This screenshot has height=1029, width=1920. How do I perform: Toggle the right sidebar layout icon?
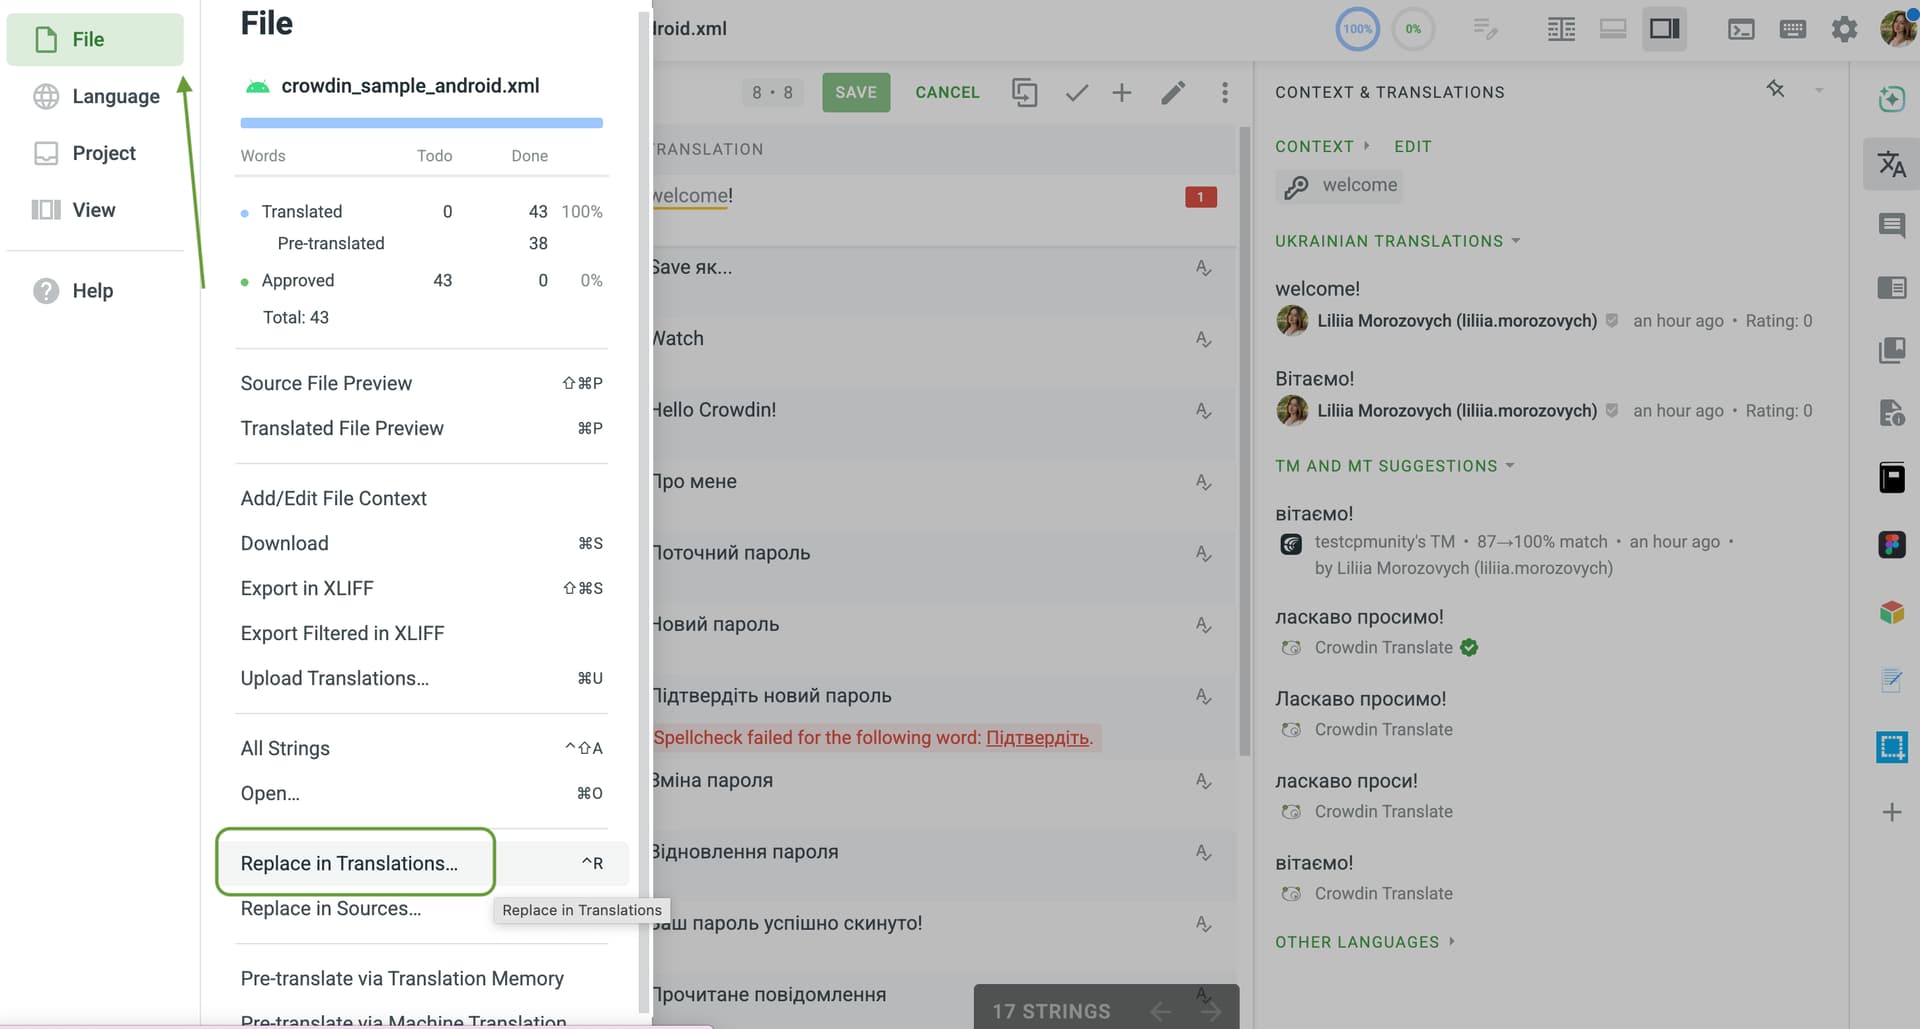[x=1665, y=29]
